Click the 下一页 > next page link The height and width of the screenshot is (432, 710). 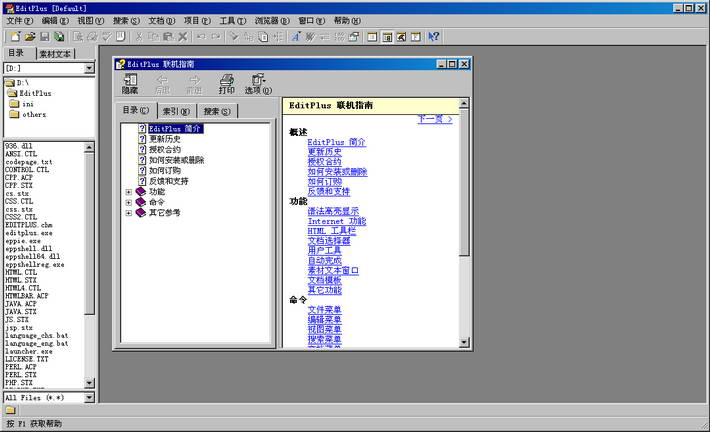tap(435, 119)
